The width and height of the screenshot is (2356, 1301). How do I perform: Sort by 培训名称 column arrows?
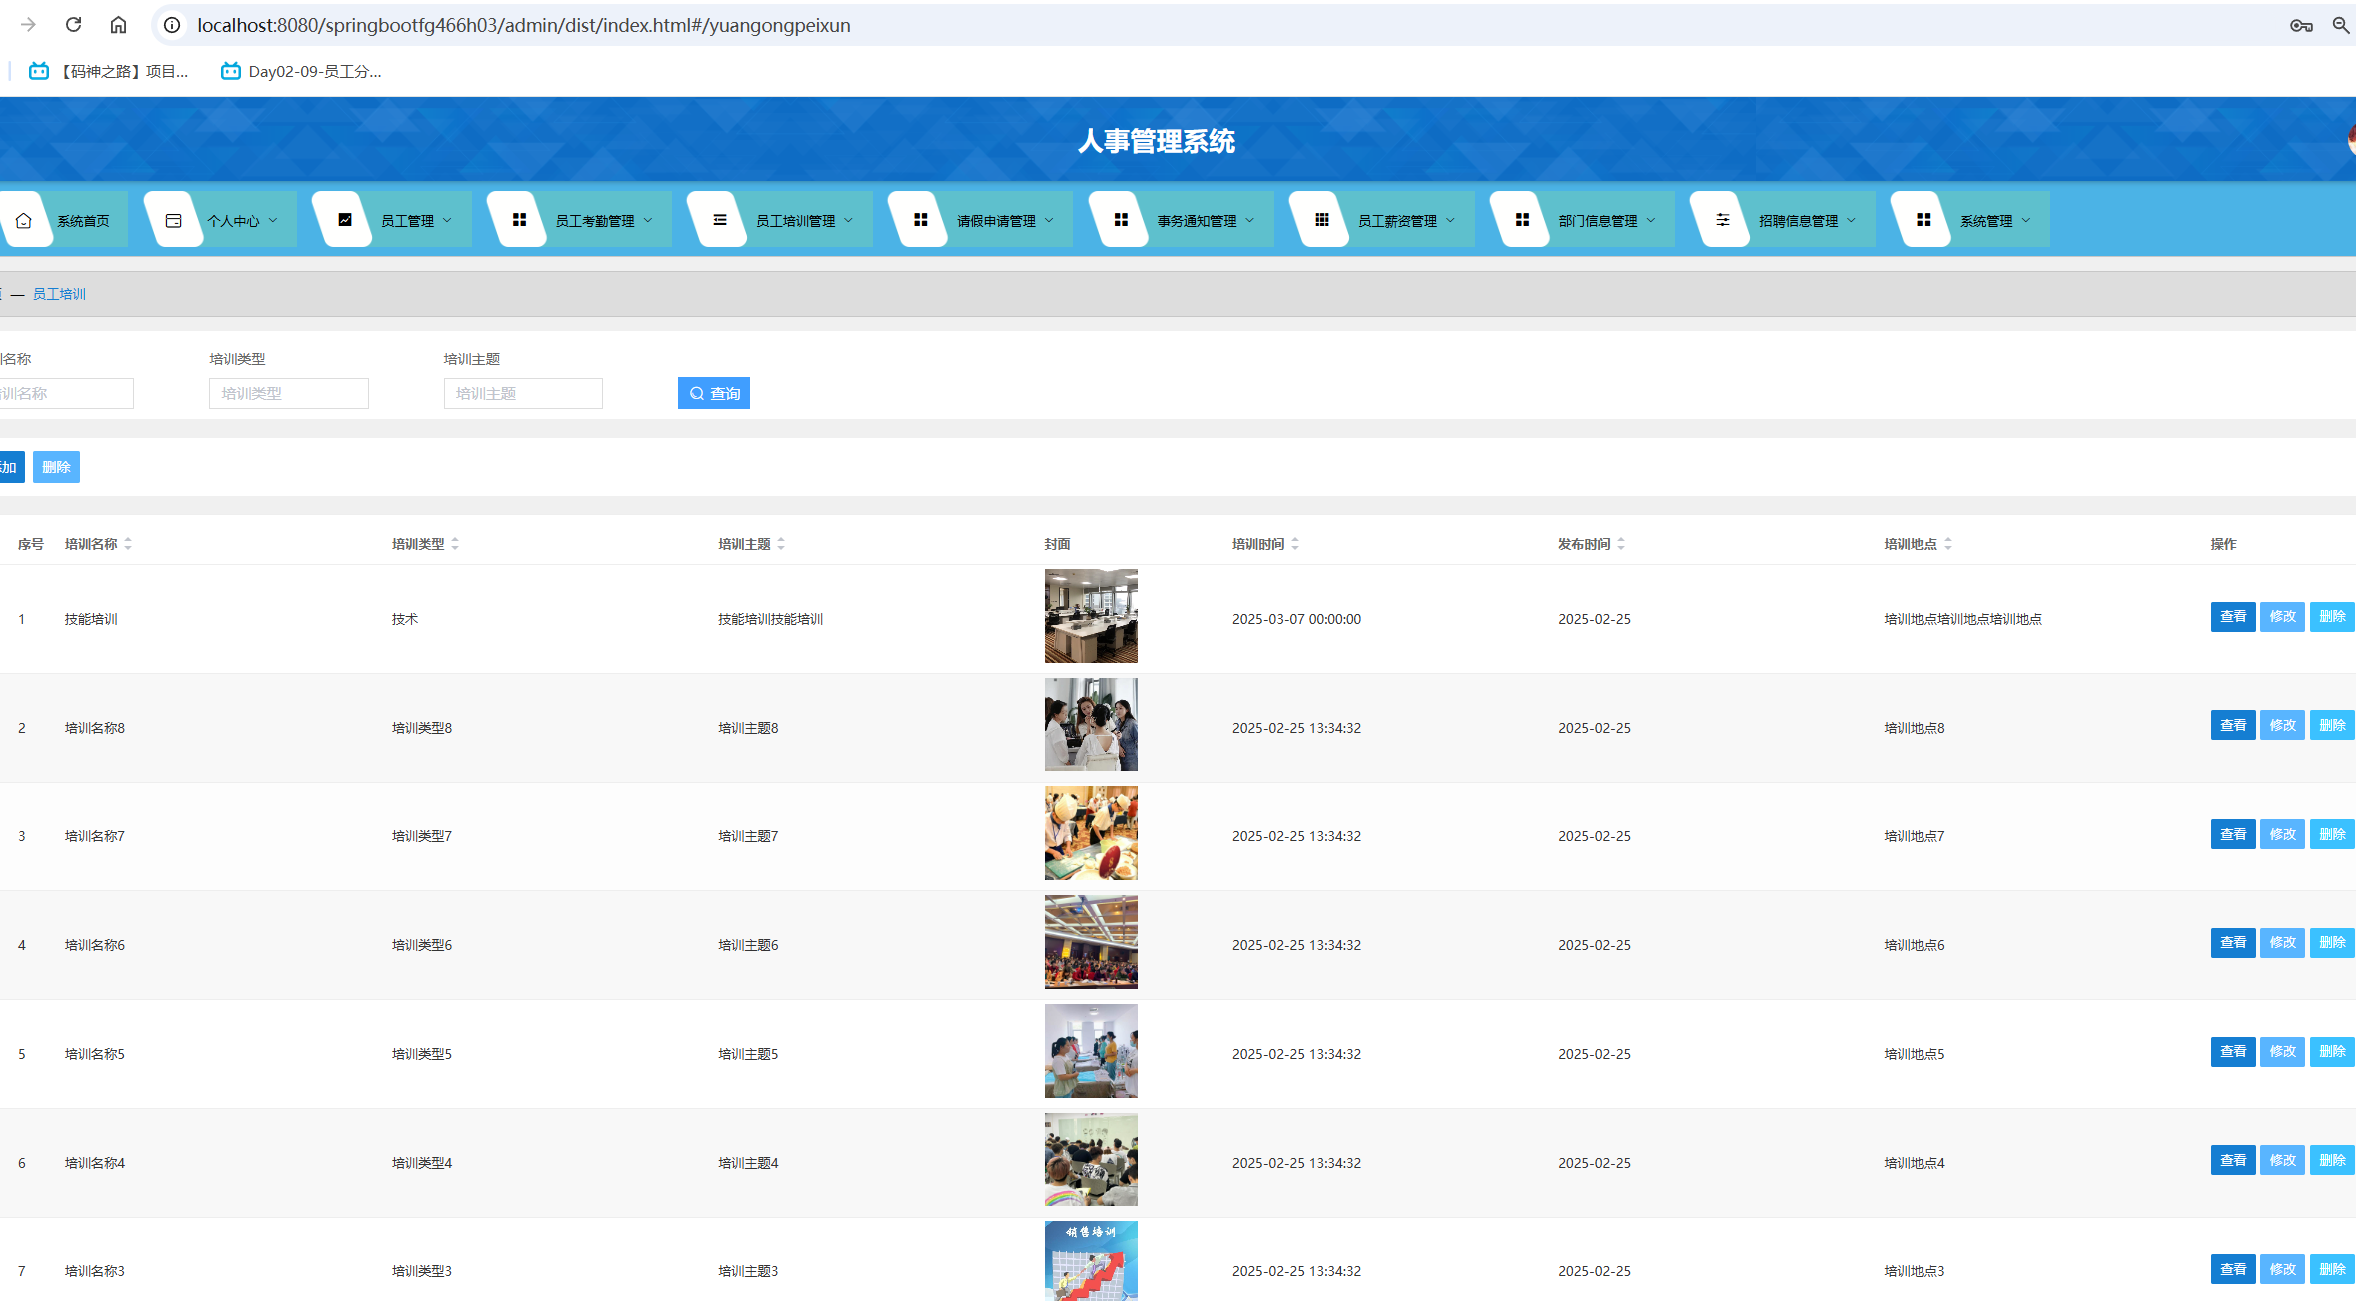(x=128, y=544)
